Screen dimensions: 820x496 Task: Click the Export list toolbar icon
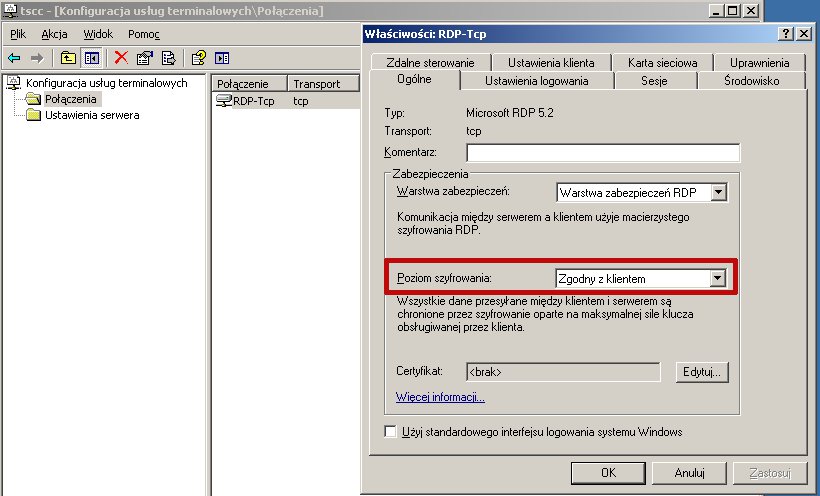click(x=168, y=58)
